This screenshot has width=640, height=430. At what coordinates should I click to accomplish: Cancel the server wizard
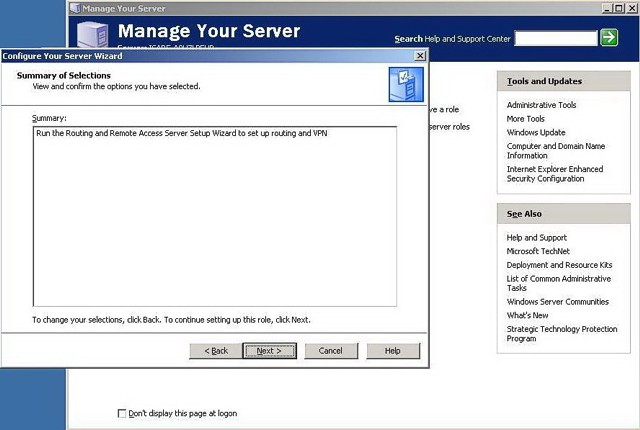point(331,351)
